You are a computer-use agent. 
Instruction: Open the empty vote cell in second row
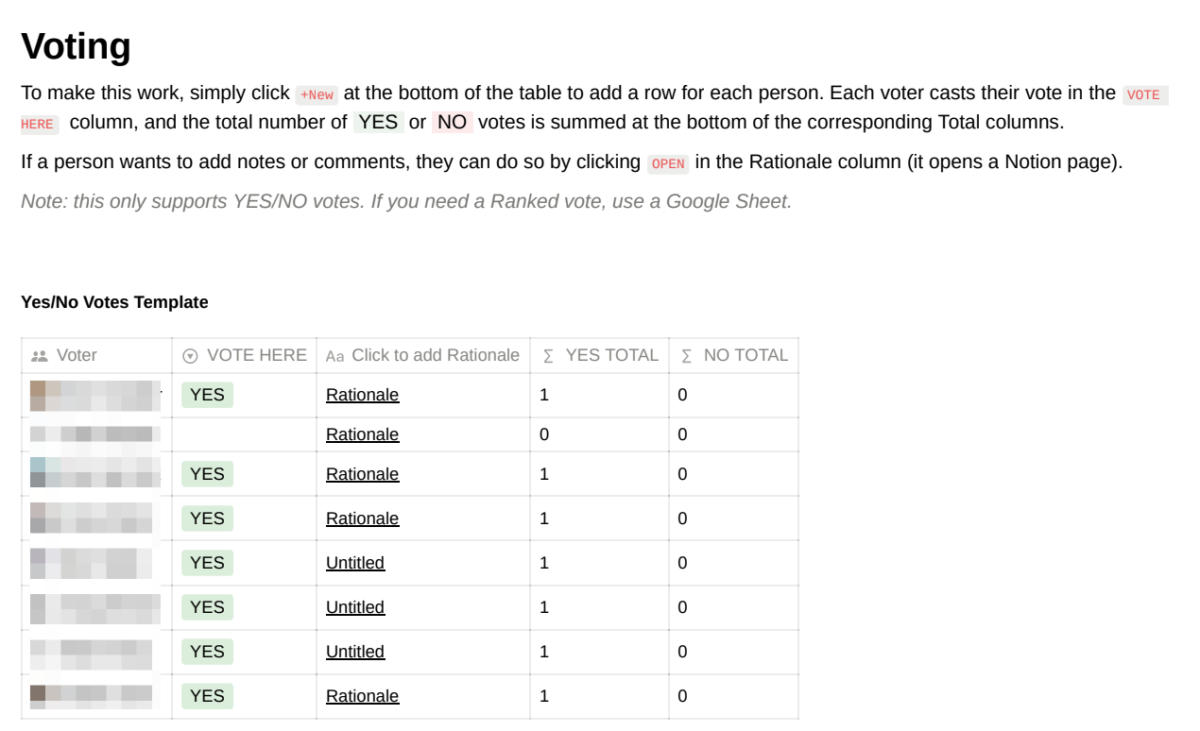(244, 435)
